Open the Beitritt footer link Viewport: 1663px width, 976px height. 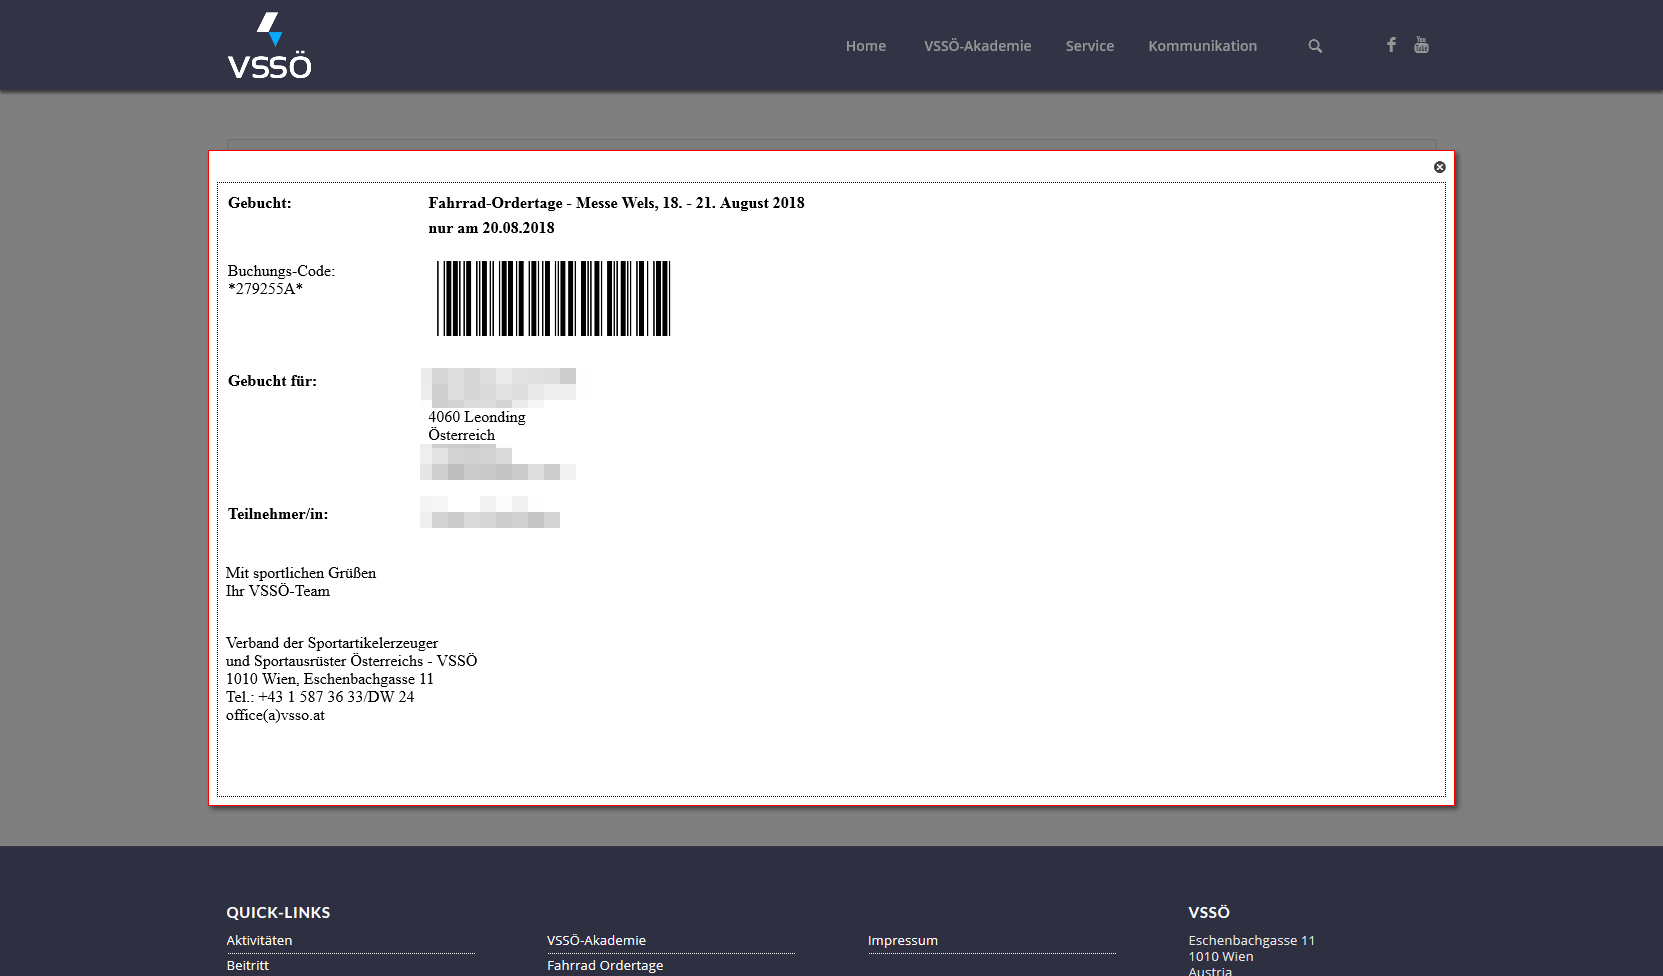click(247, 965)
